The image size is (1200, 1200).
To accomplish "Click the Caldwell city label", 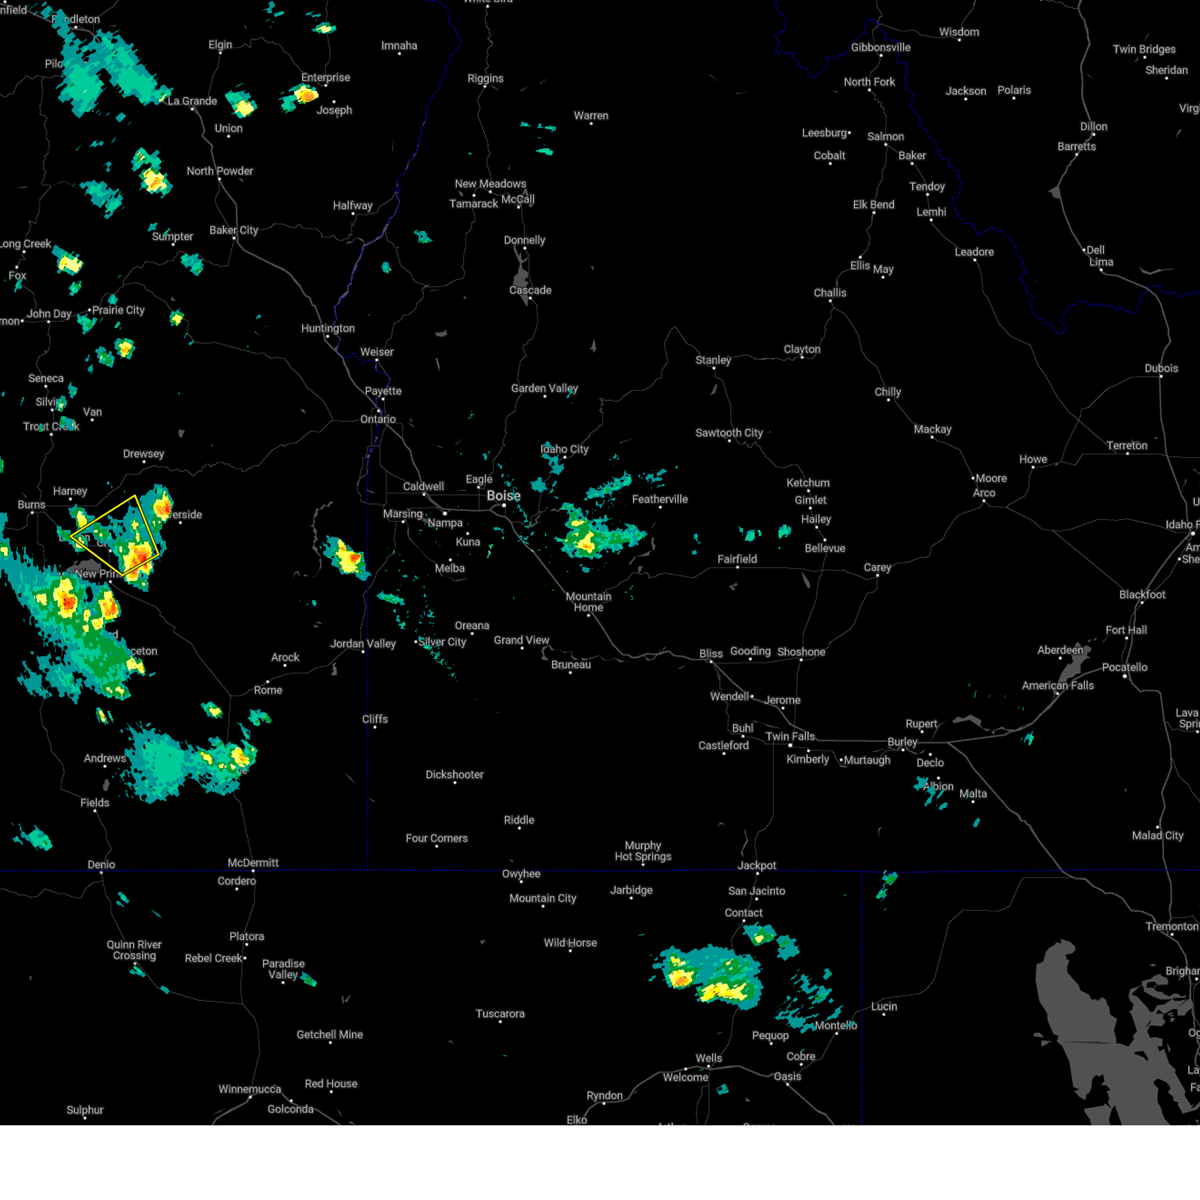I will pyautogui.click(x=423, y=486).
